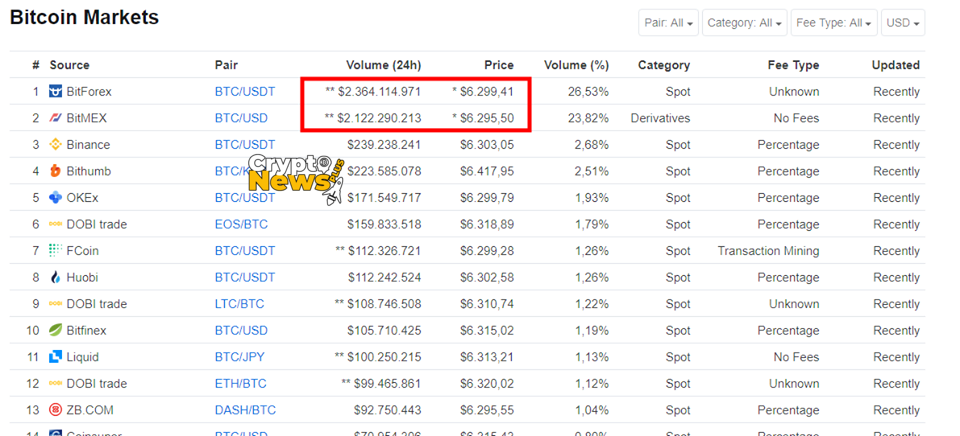Viewport: 960px width, 436px height.
Task: Open BitForex BTC/USDT pair link
Action: coord(245,92)
